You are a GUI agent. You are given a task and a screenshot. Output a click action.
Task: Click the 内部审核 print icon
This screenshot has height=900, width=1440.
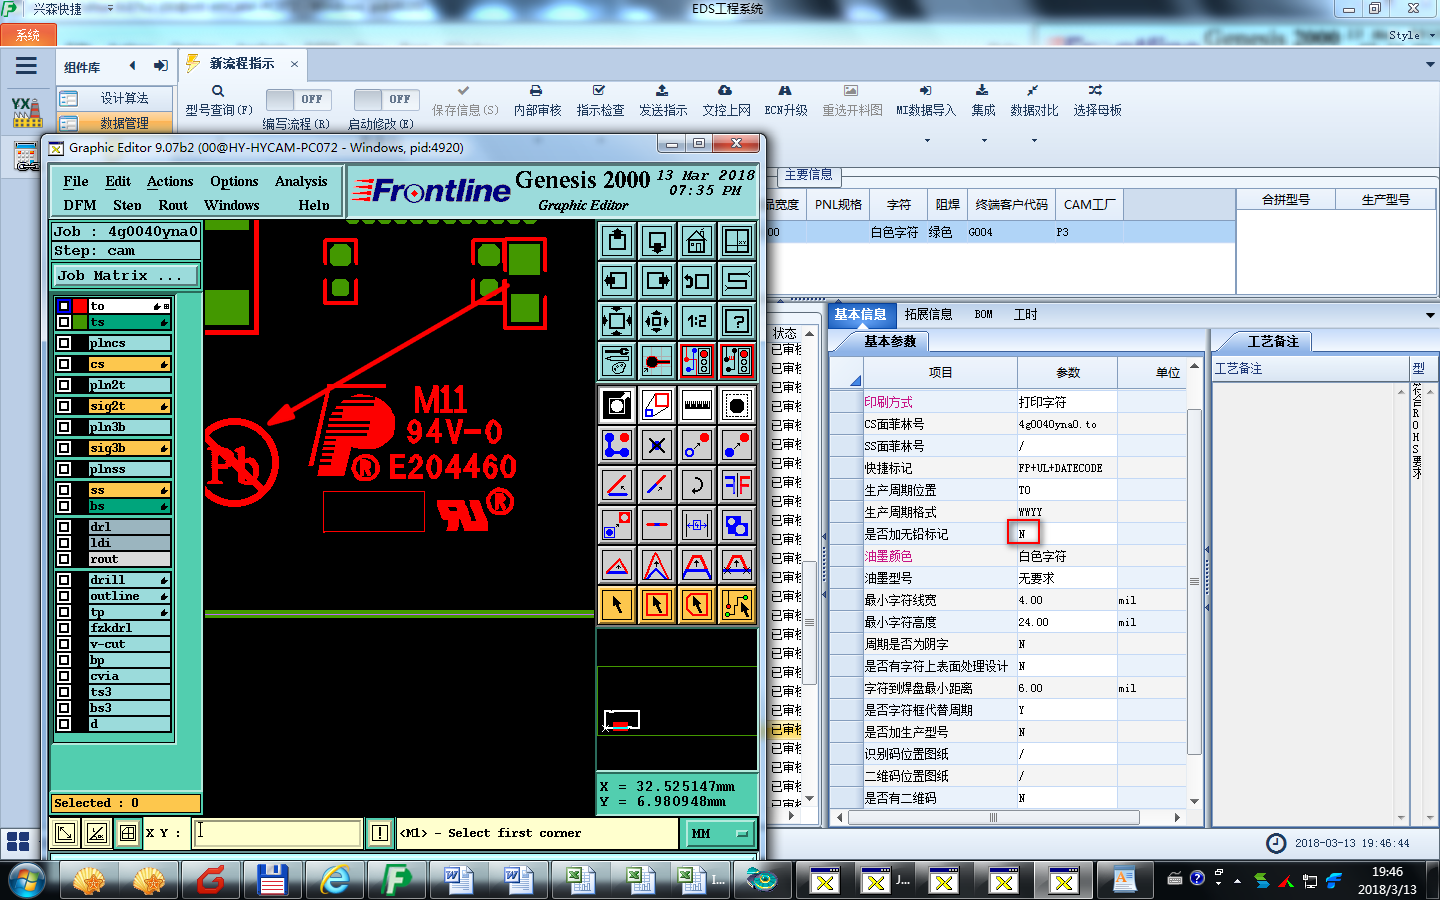click(536, 90)
